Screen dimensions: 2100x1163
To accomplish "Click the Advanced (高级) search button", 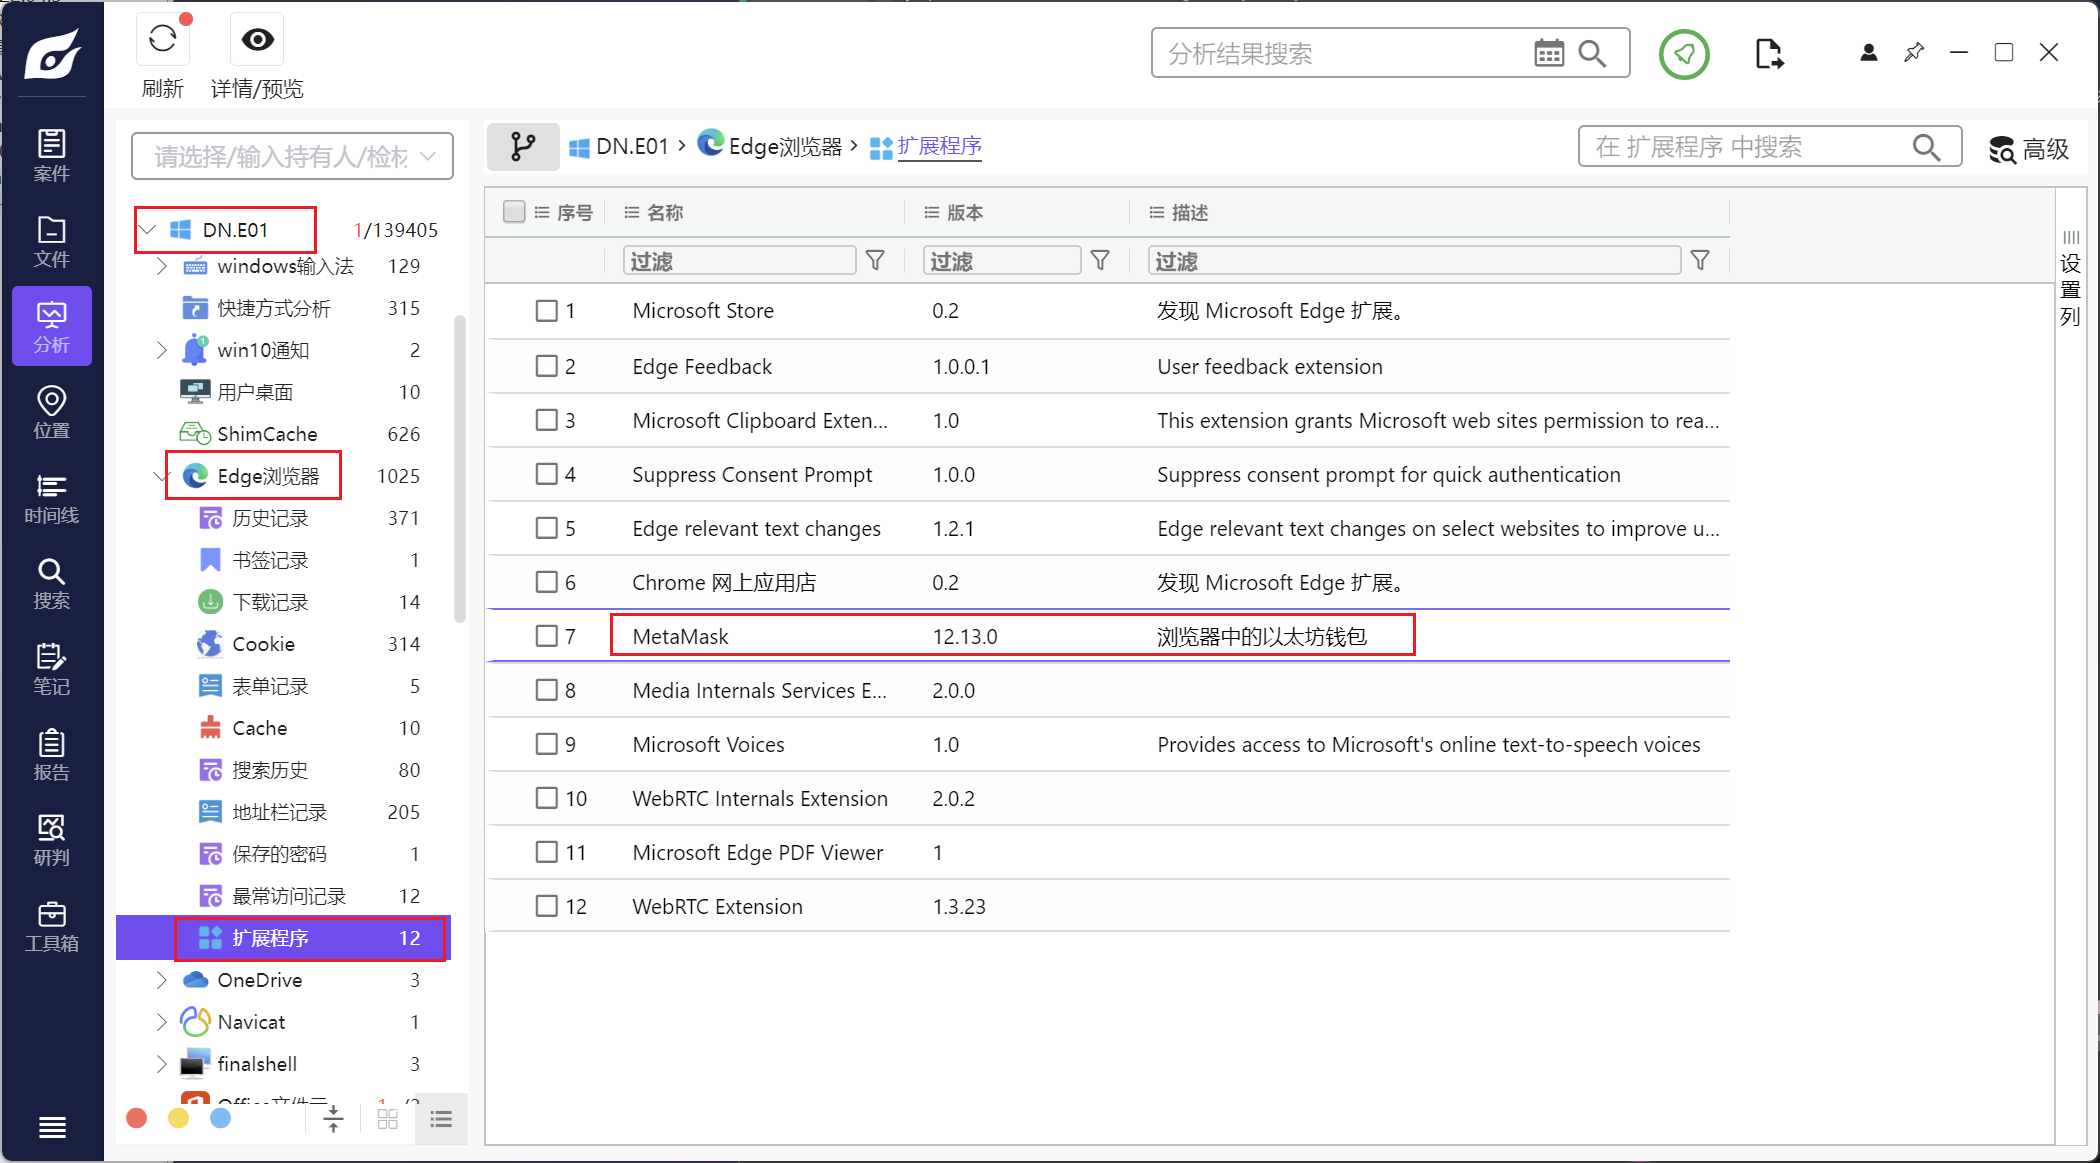I will (x=2029, y=149).
